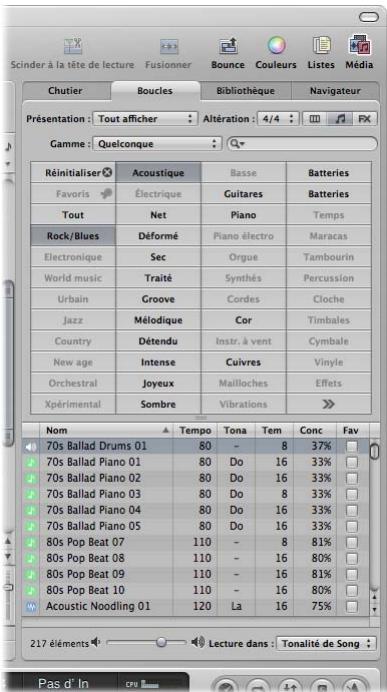The image size is (387, 692).
Task: Toggle the Rock/Blues genre filter
Action: click(73, 236)
